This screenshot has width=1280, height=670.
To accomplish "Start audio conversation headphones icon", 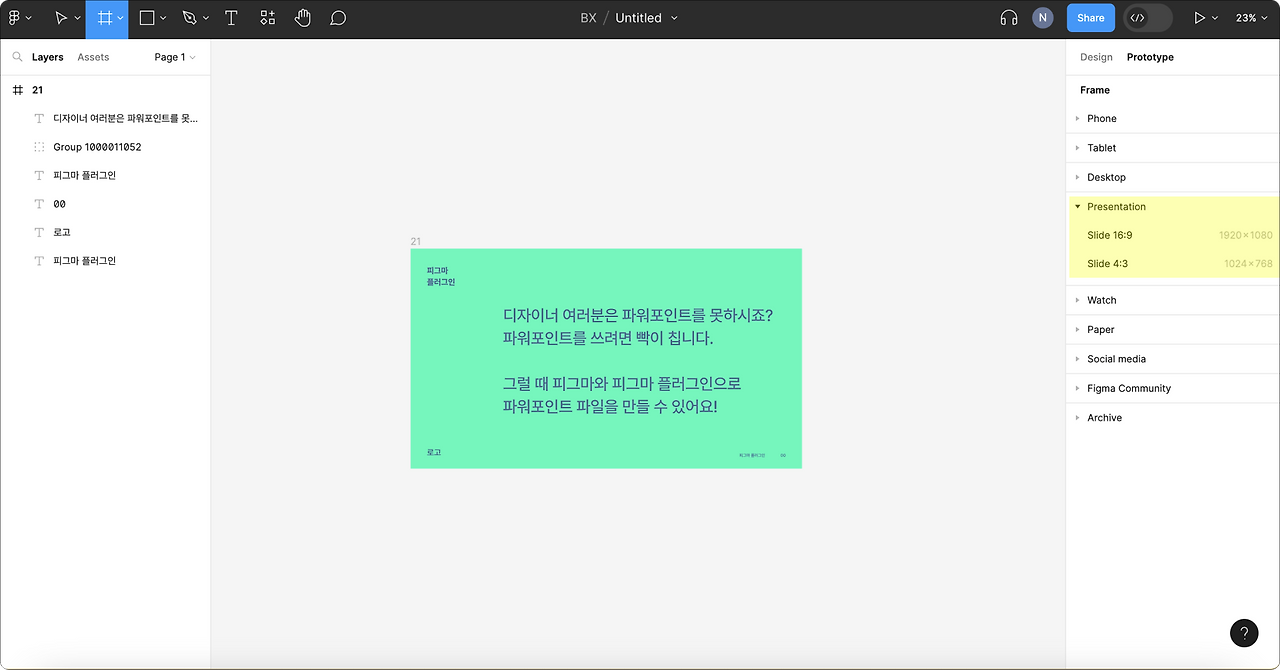I will [x=1009, y=18].
